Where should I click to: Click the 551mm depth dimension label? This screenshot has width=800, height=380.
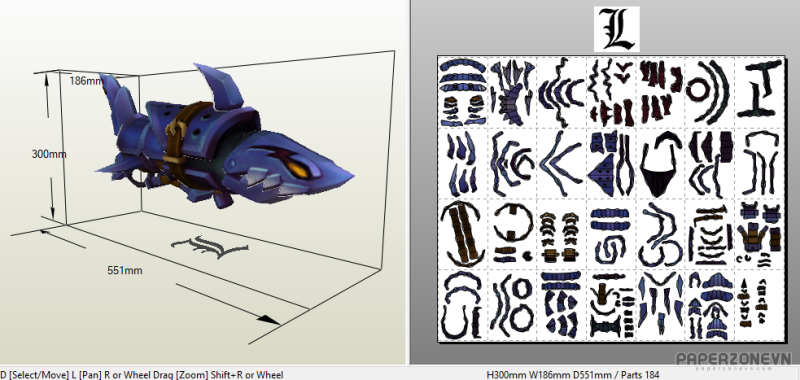(124, 270)
